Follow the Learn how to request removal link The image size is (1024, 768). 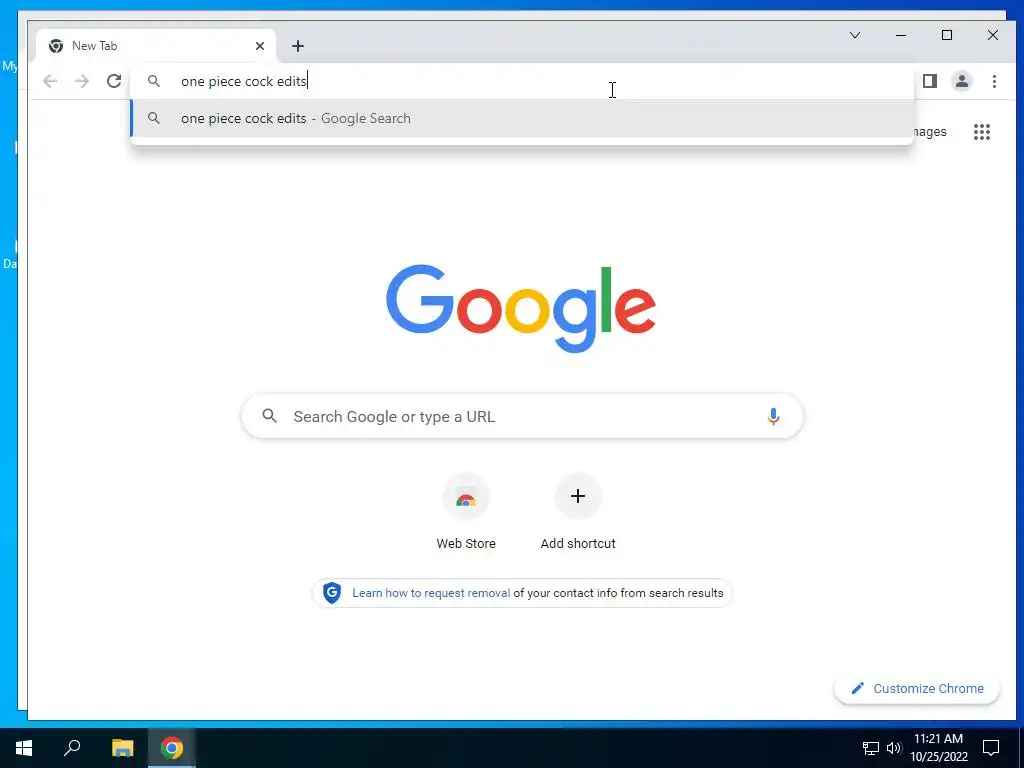431,593
